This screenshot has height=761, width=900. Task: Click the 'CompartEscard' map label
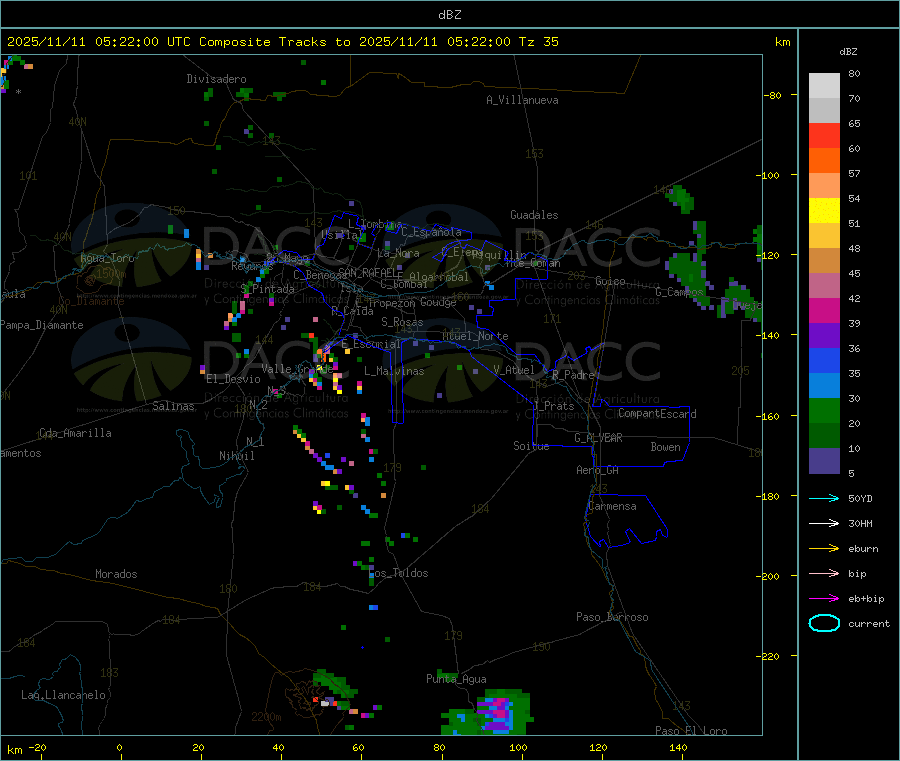click(x=657, y=414)
